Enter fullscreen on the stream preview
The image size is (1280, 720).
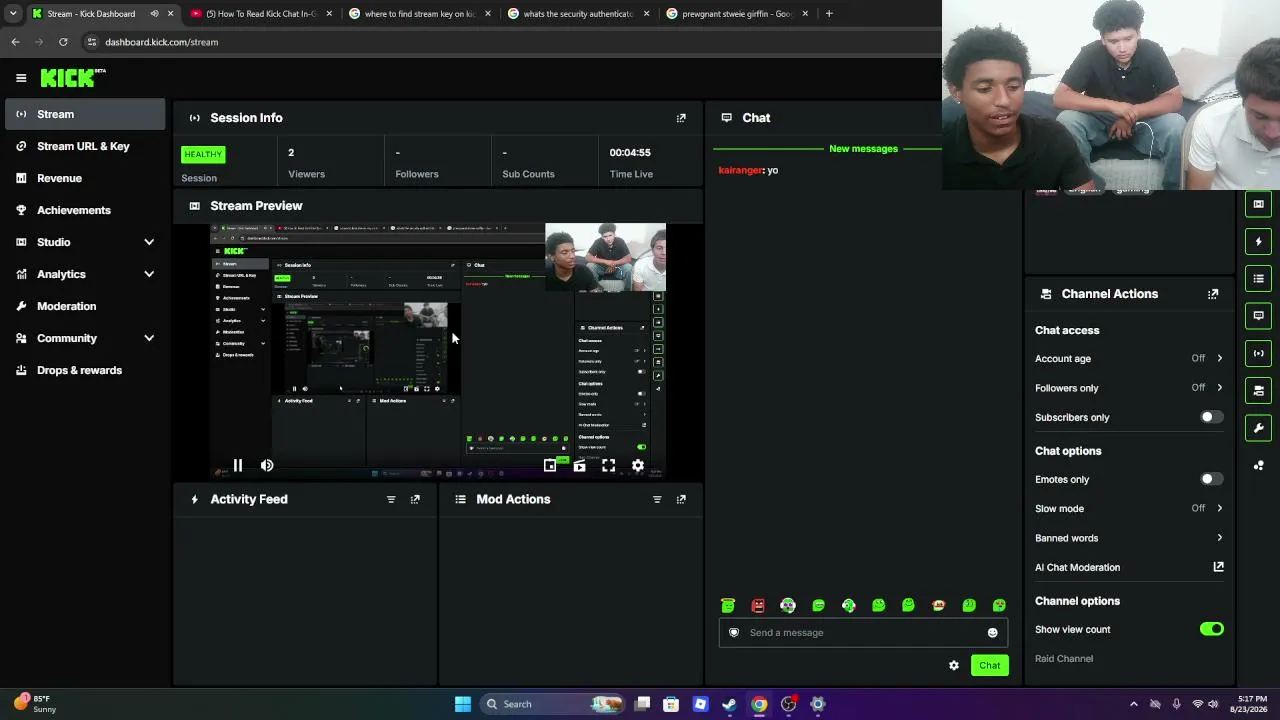click(608, 465)
